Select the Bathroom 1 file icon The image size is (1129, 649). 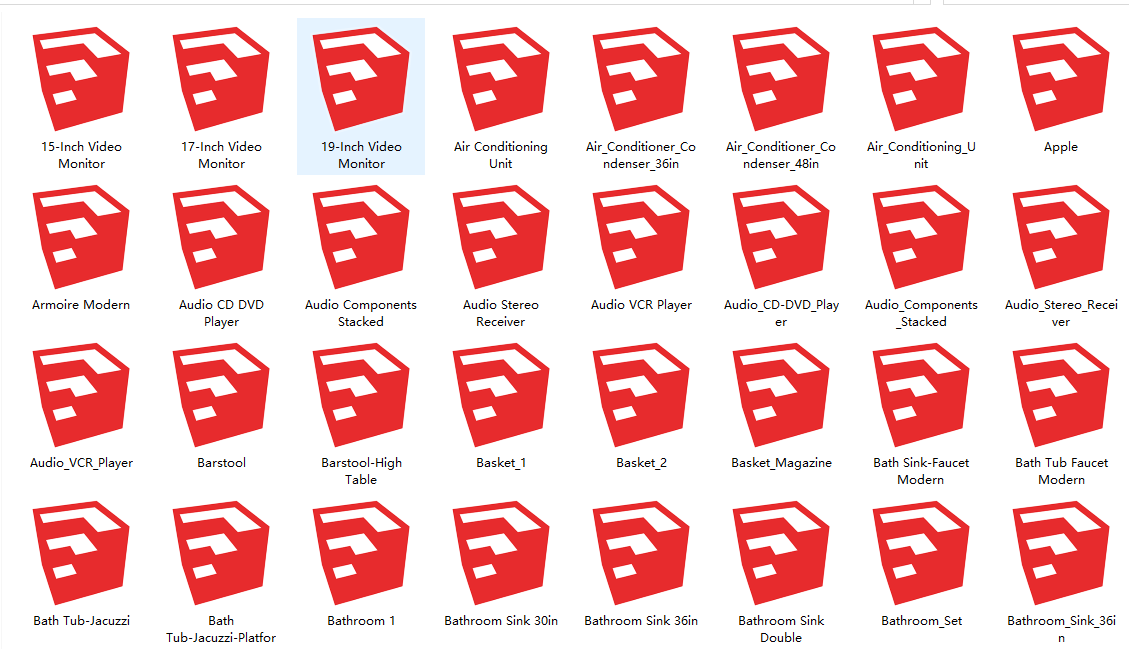click(x=361, y=552)
